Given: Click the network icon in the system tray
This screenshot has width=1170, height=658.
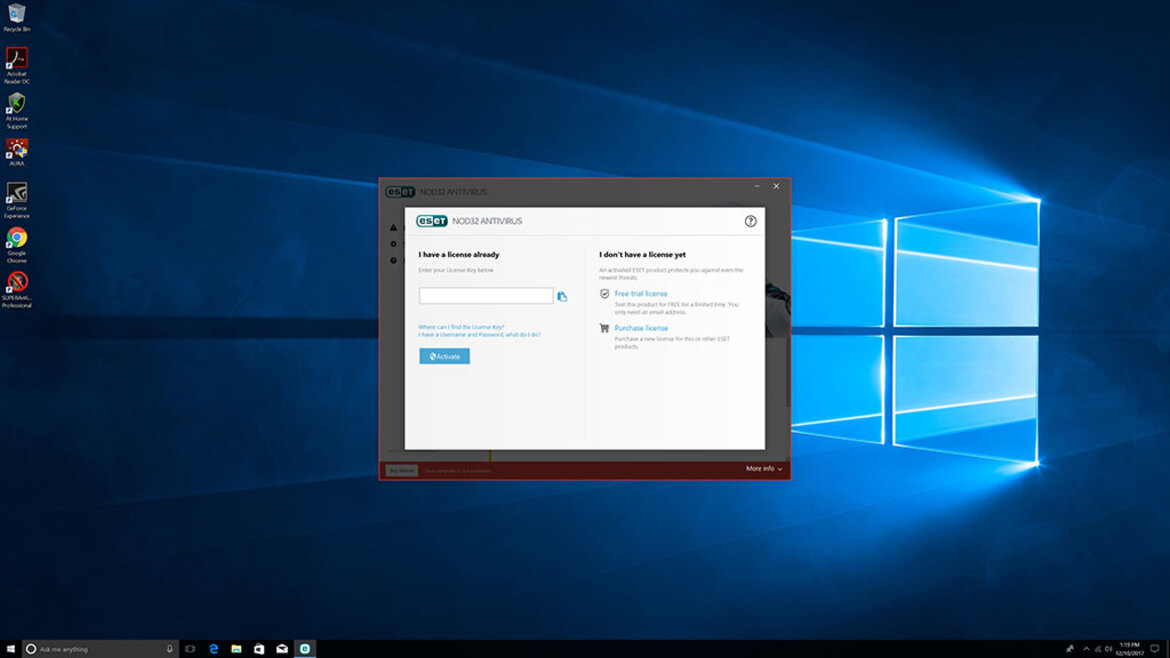Looking at the screenshot, I should [1097, 649].
